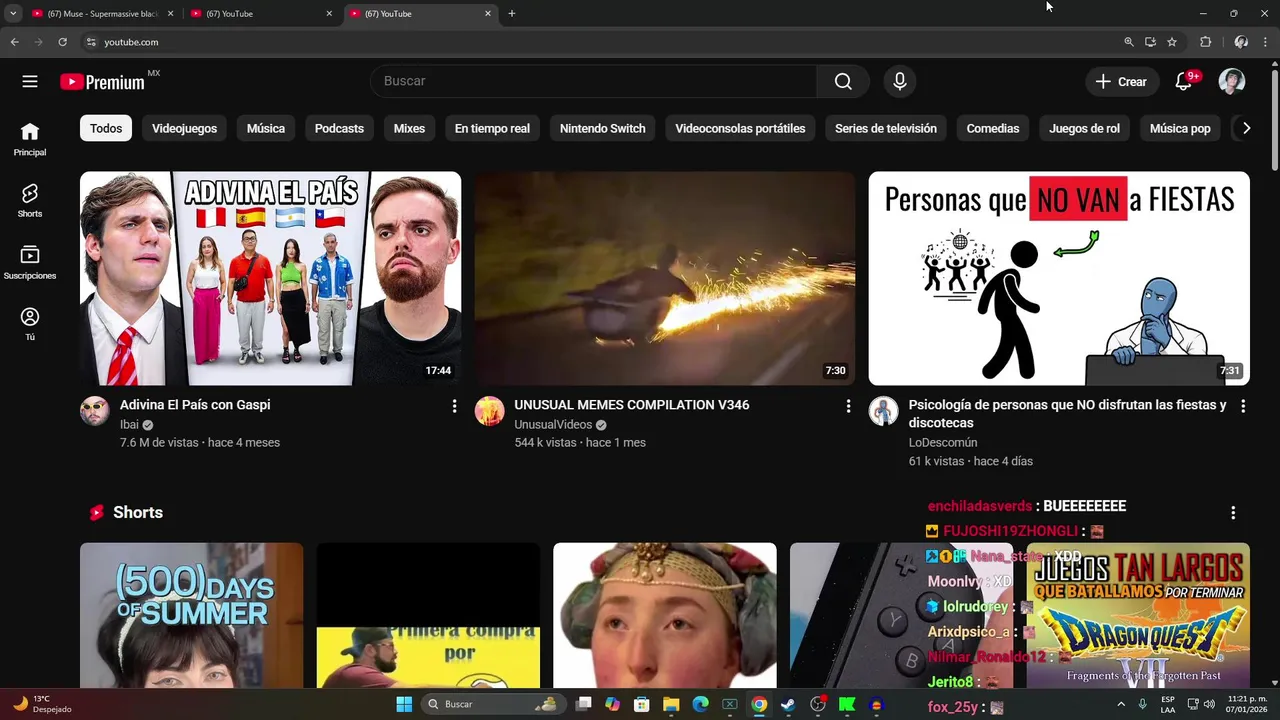Open the Chrome extensions puzzle icon
1280x720 pixels.
(1205, 42)
